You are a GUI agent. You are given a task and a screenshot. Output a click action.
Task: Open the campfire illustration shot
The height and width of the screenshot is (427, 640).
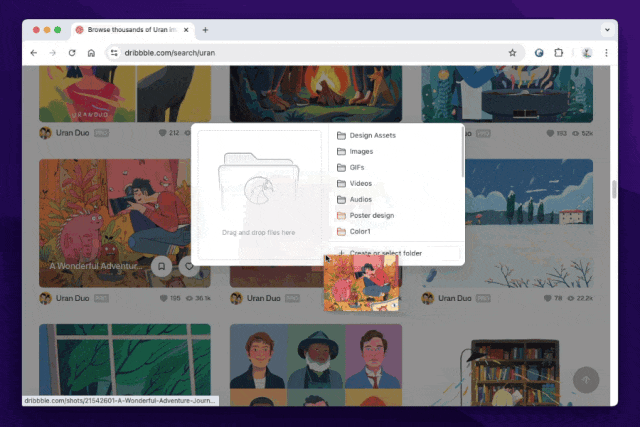[316, 94]
